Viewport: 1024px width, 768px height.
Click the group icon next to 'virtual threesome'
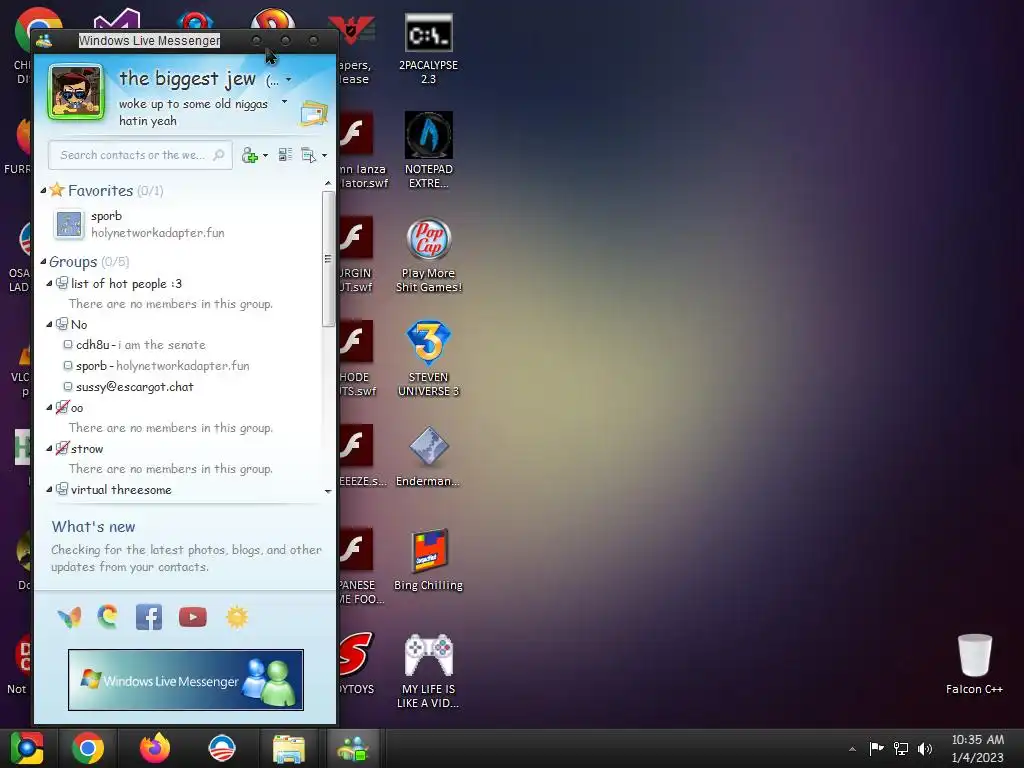[62, 489]
